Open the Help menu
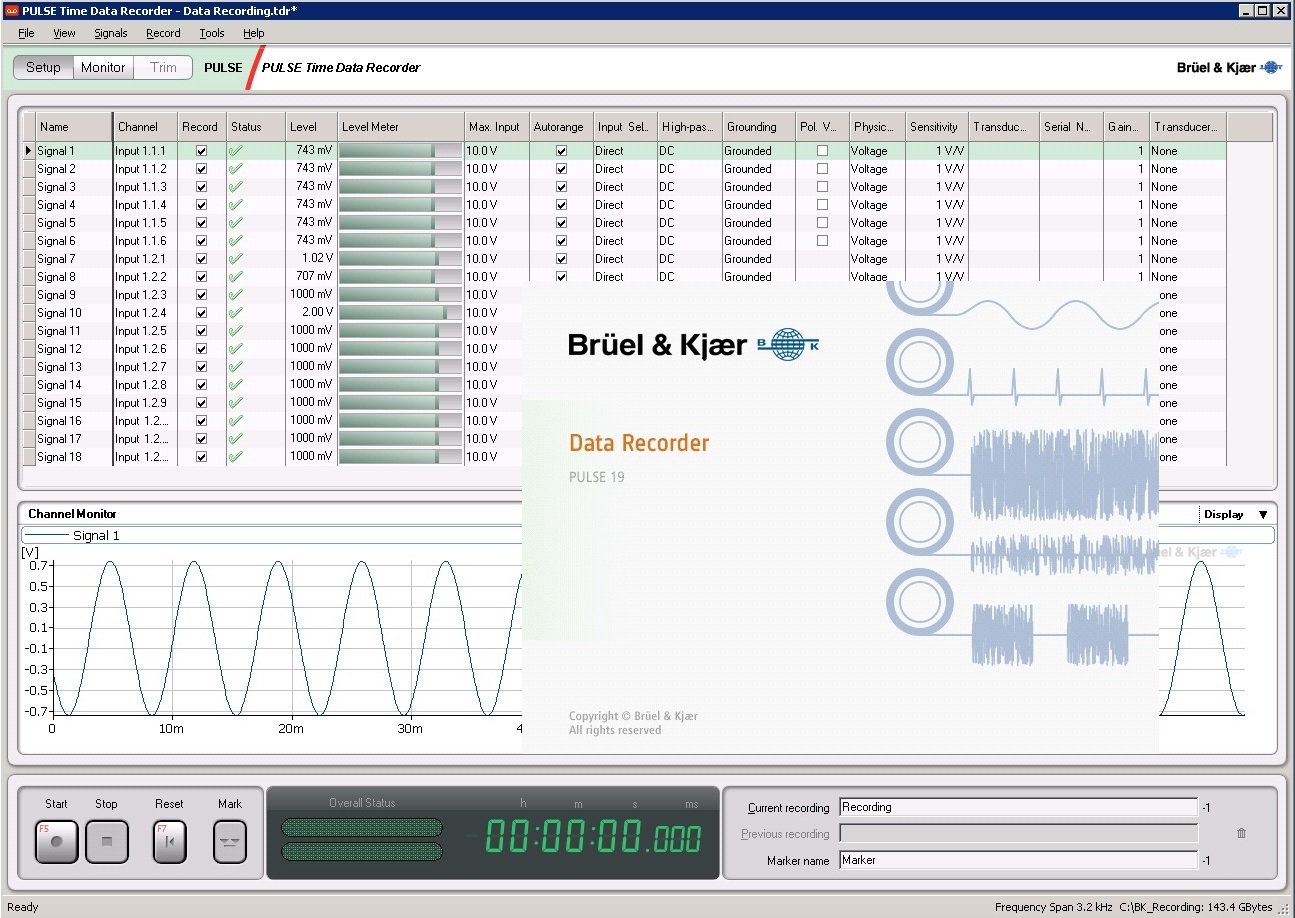1295x918 pixels. (254, 33)
